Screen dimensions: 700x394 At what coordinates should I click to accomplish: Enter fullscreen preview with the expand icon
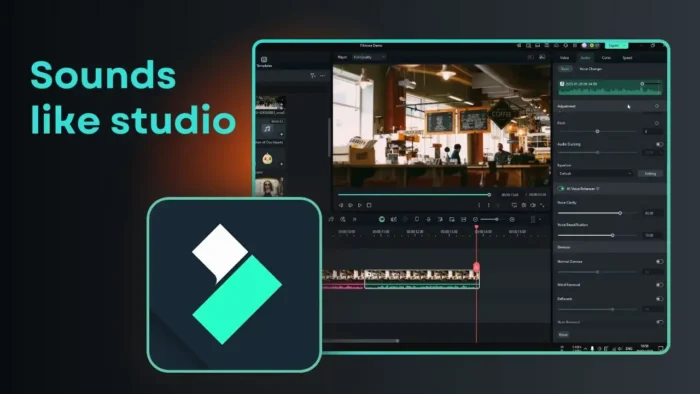542,205
